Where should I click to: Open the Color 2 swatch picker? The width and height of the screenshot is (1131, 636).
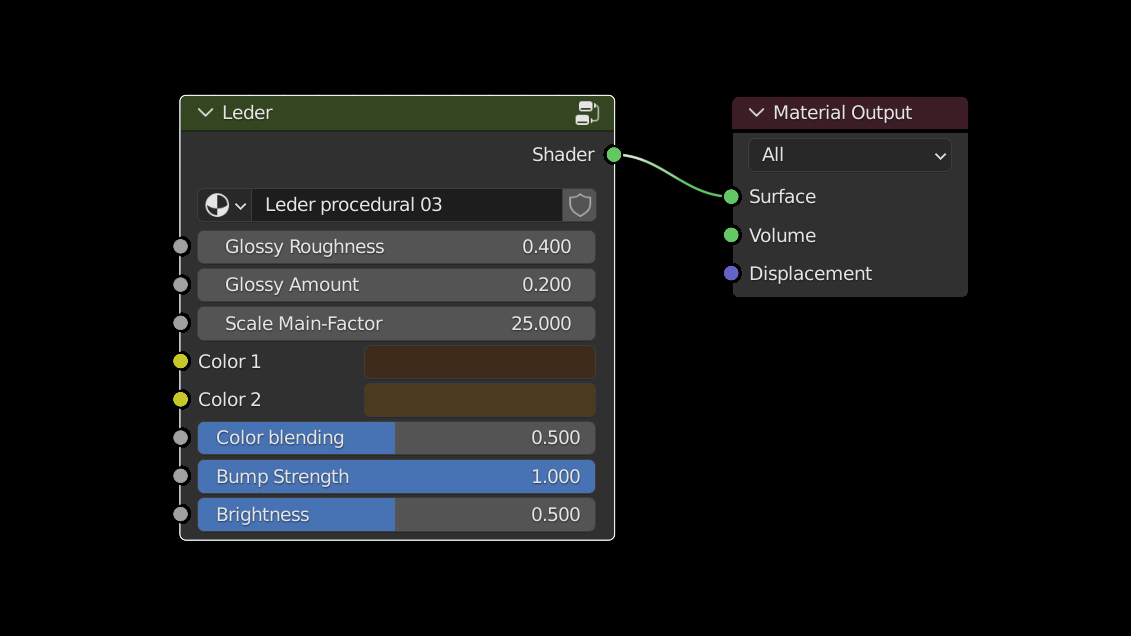click(x=480, y=399)
